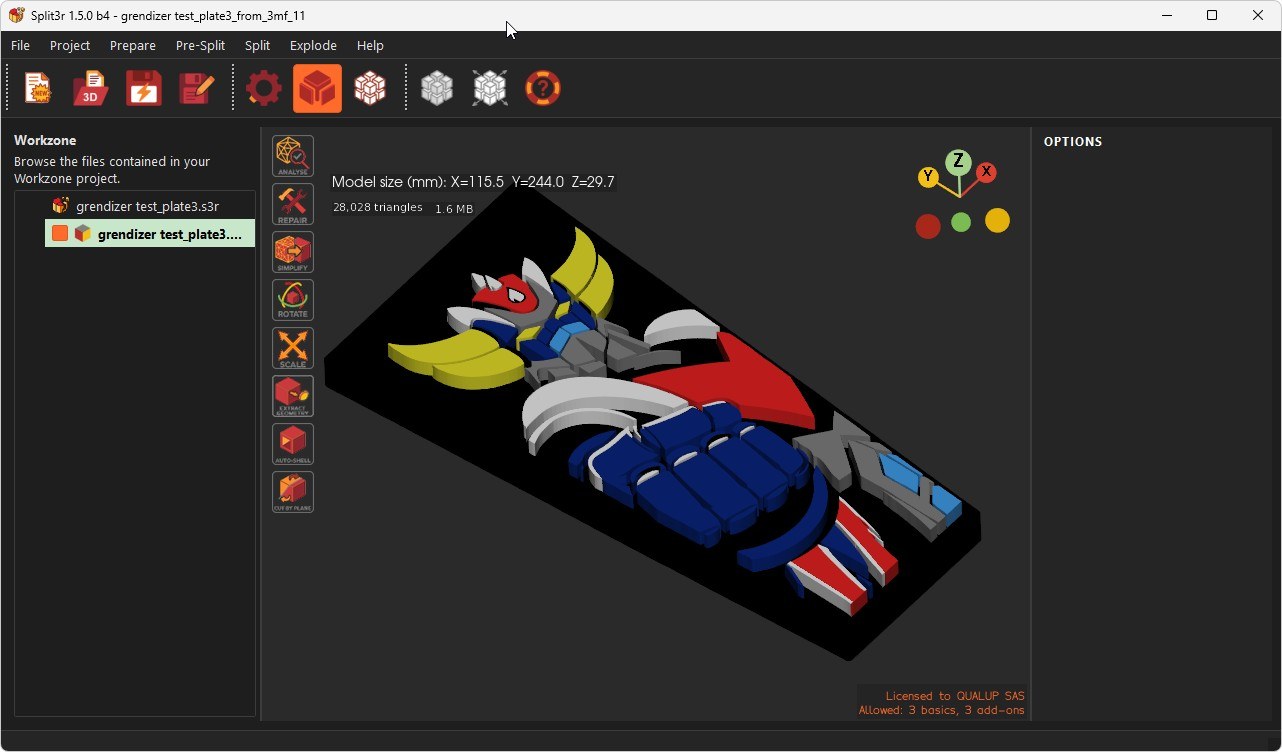This screenshot has height=752, width=1282.
Task: Open the Prepare menu
Action: click(x=133, y=45)
